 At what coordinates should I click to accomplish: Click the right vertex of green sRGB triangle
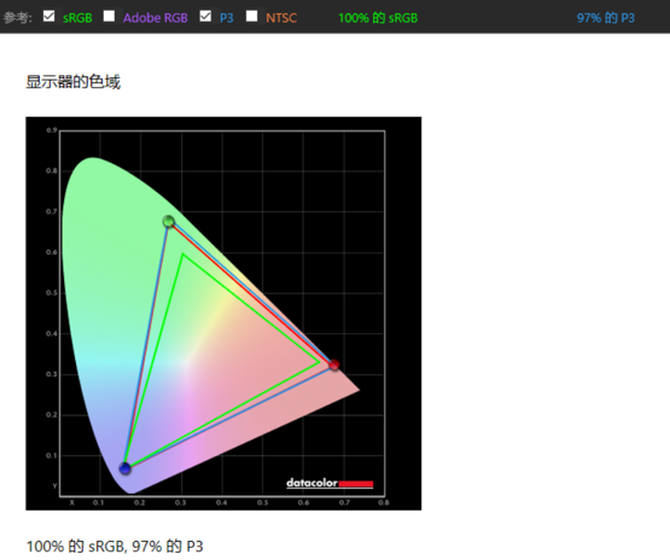click(319, 361)
